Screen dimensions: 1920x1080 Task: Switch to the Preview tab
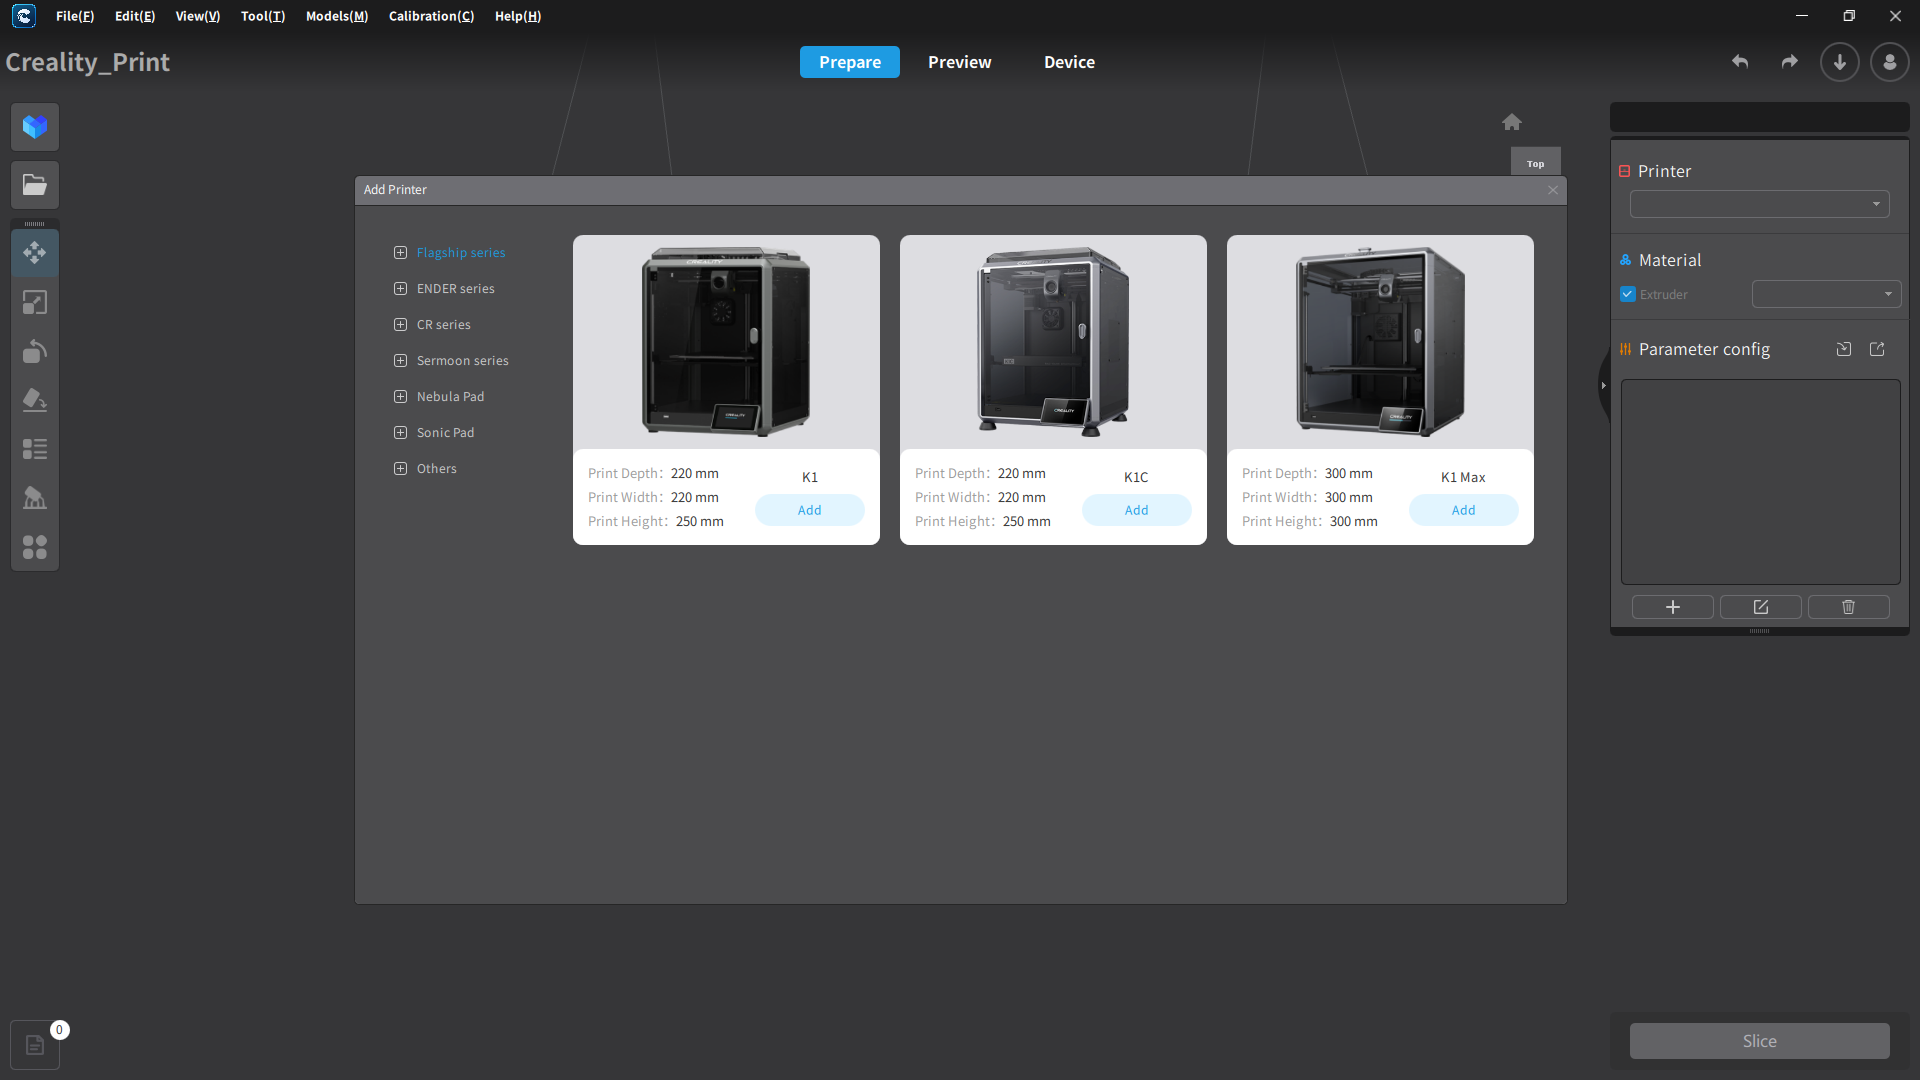tap(960, 62)
